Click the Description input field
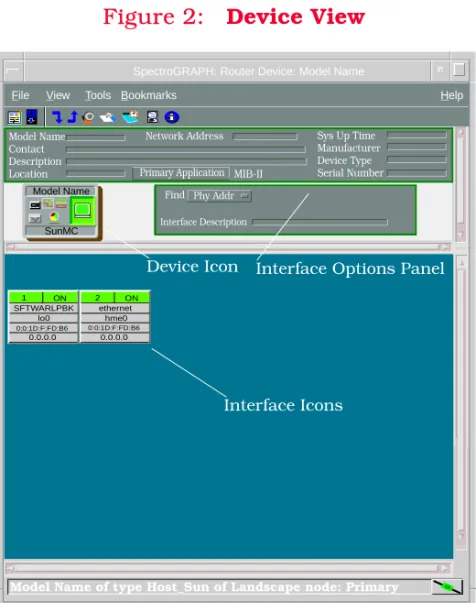The image size is (476, 603). tap(186, 161)
